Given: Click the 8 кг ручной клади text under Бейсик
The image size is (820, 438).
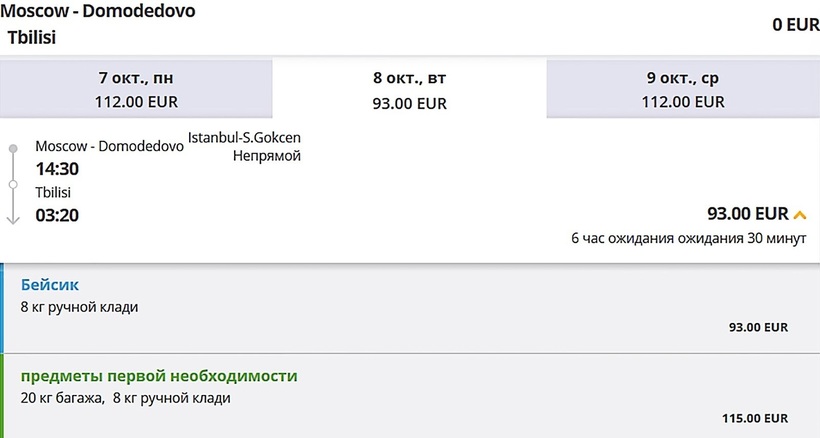Looking at the screenshot, I should pos(80,307).
